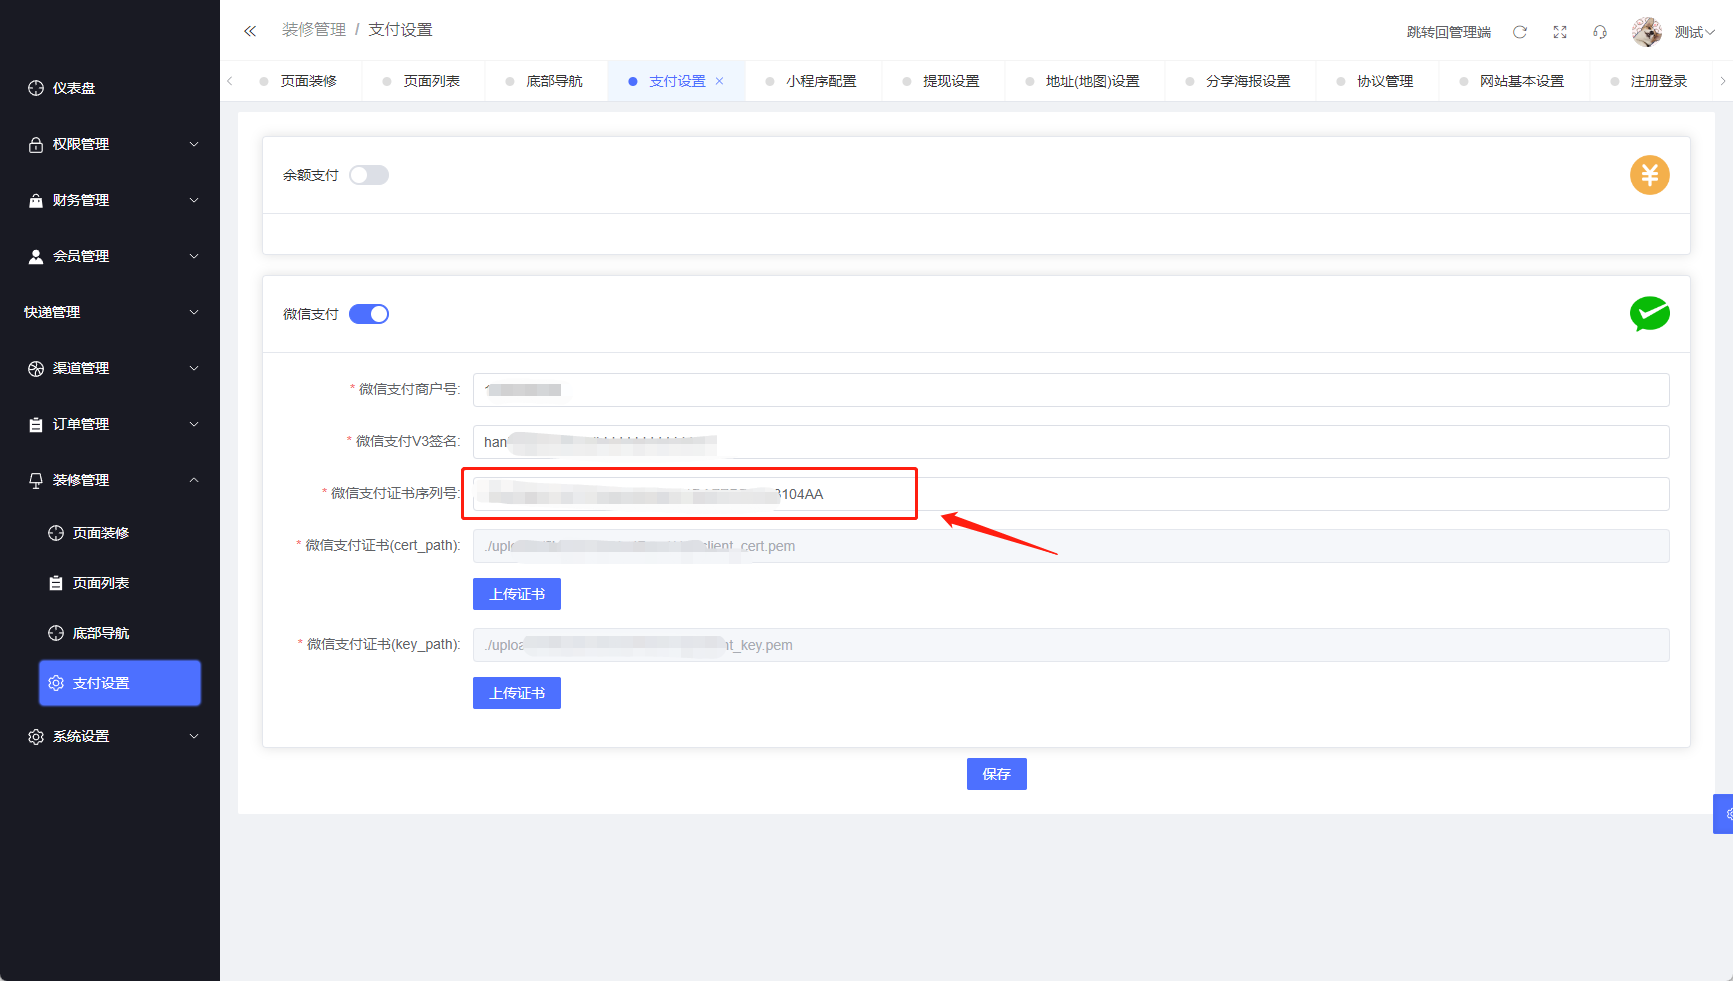Click the orange yen balance icon

(x=1649, y=175)
